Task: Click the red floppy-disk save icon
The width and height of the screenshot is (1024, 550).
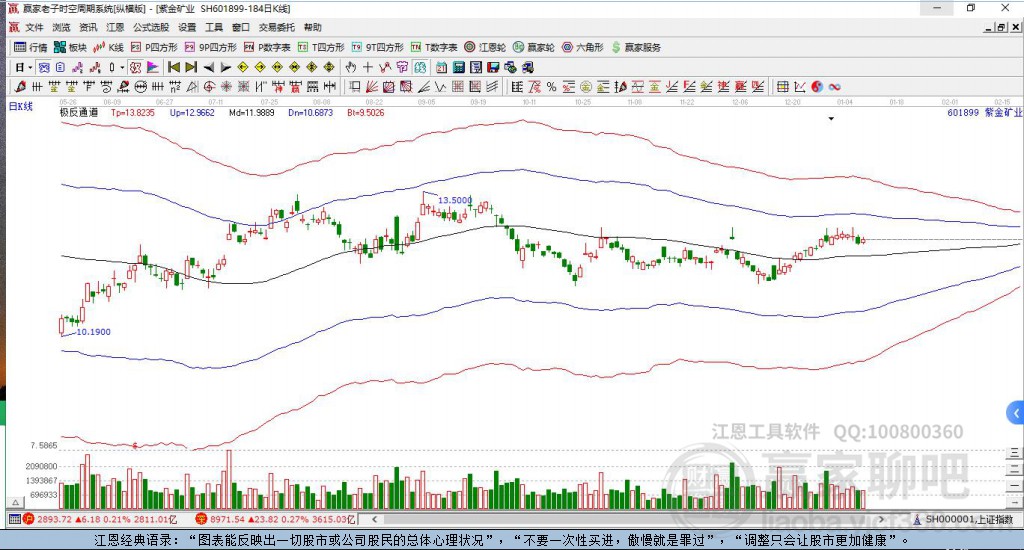Action: (493, 67)
